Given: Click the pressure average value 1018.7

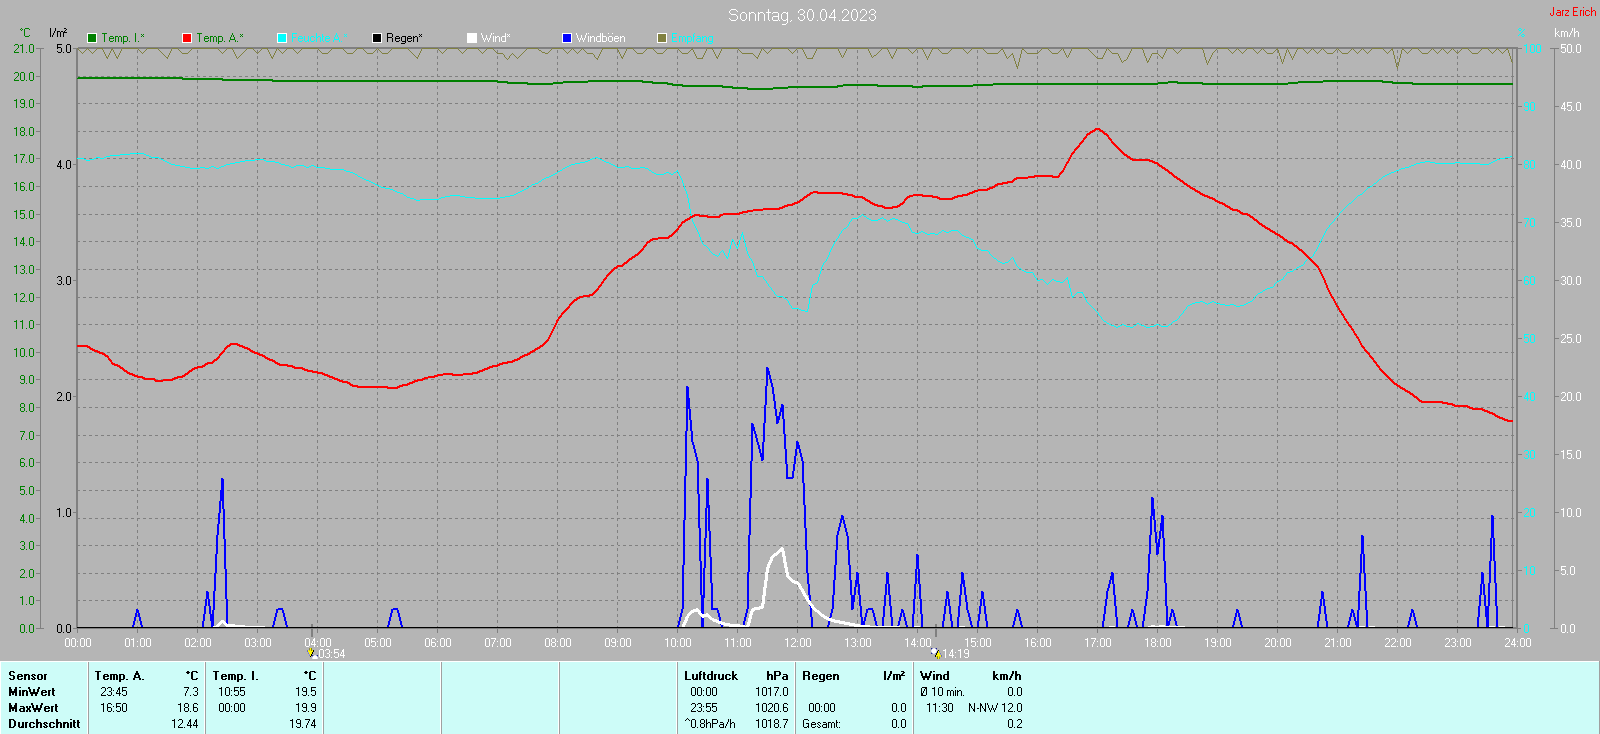Looking at the screenshot, I should pos(772,724).
